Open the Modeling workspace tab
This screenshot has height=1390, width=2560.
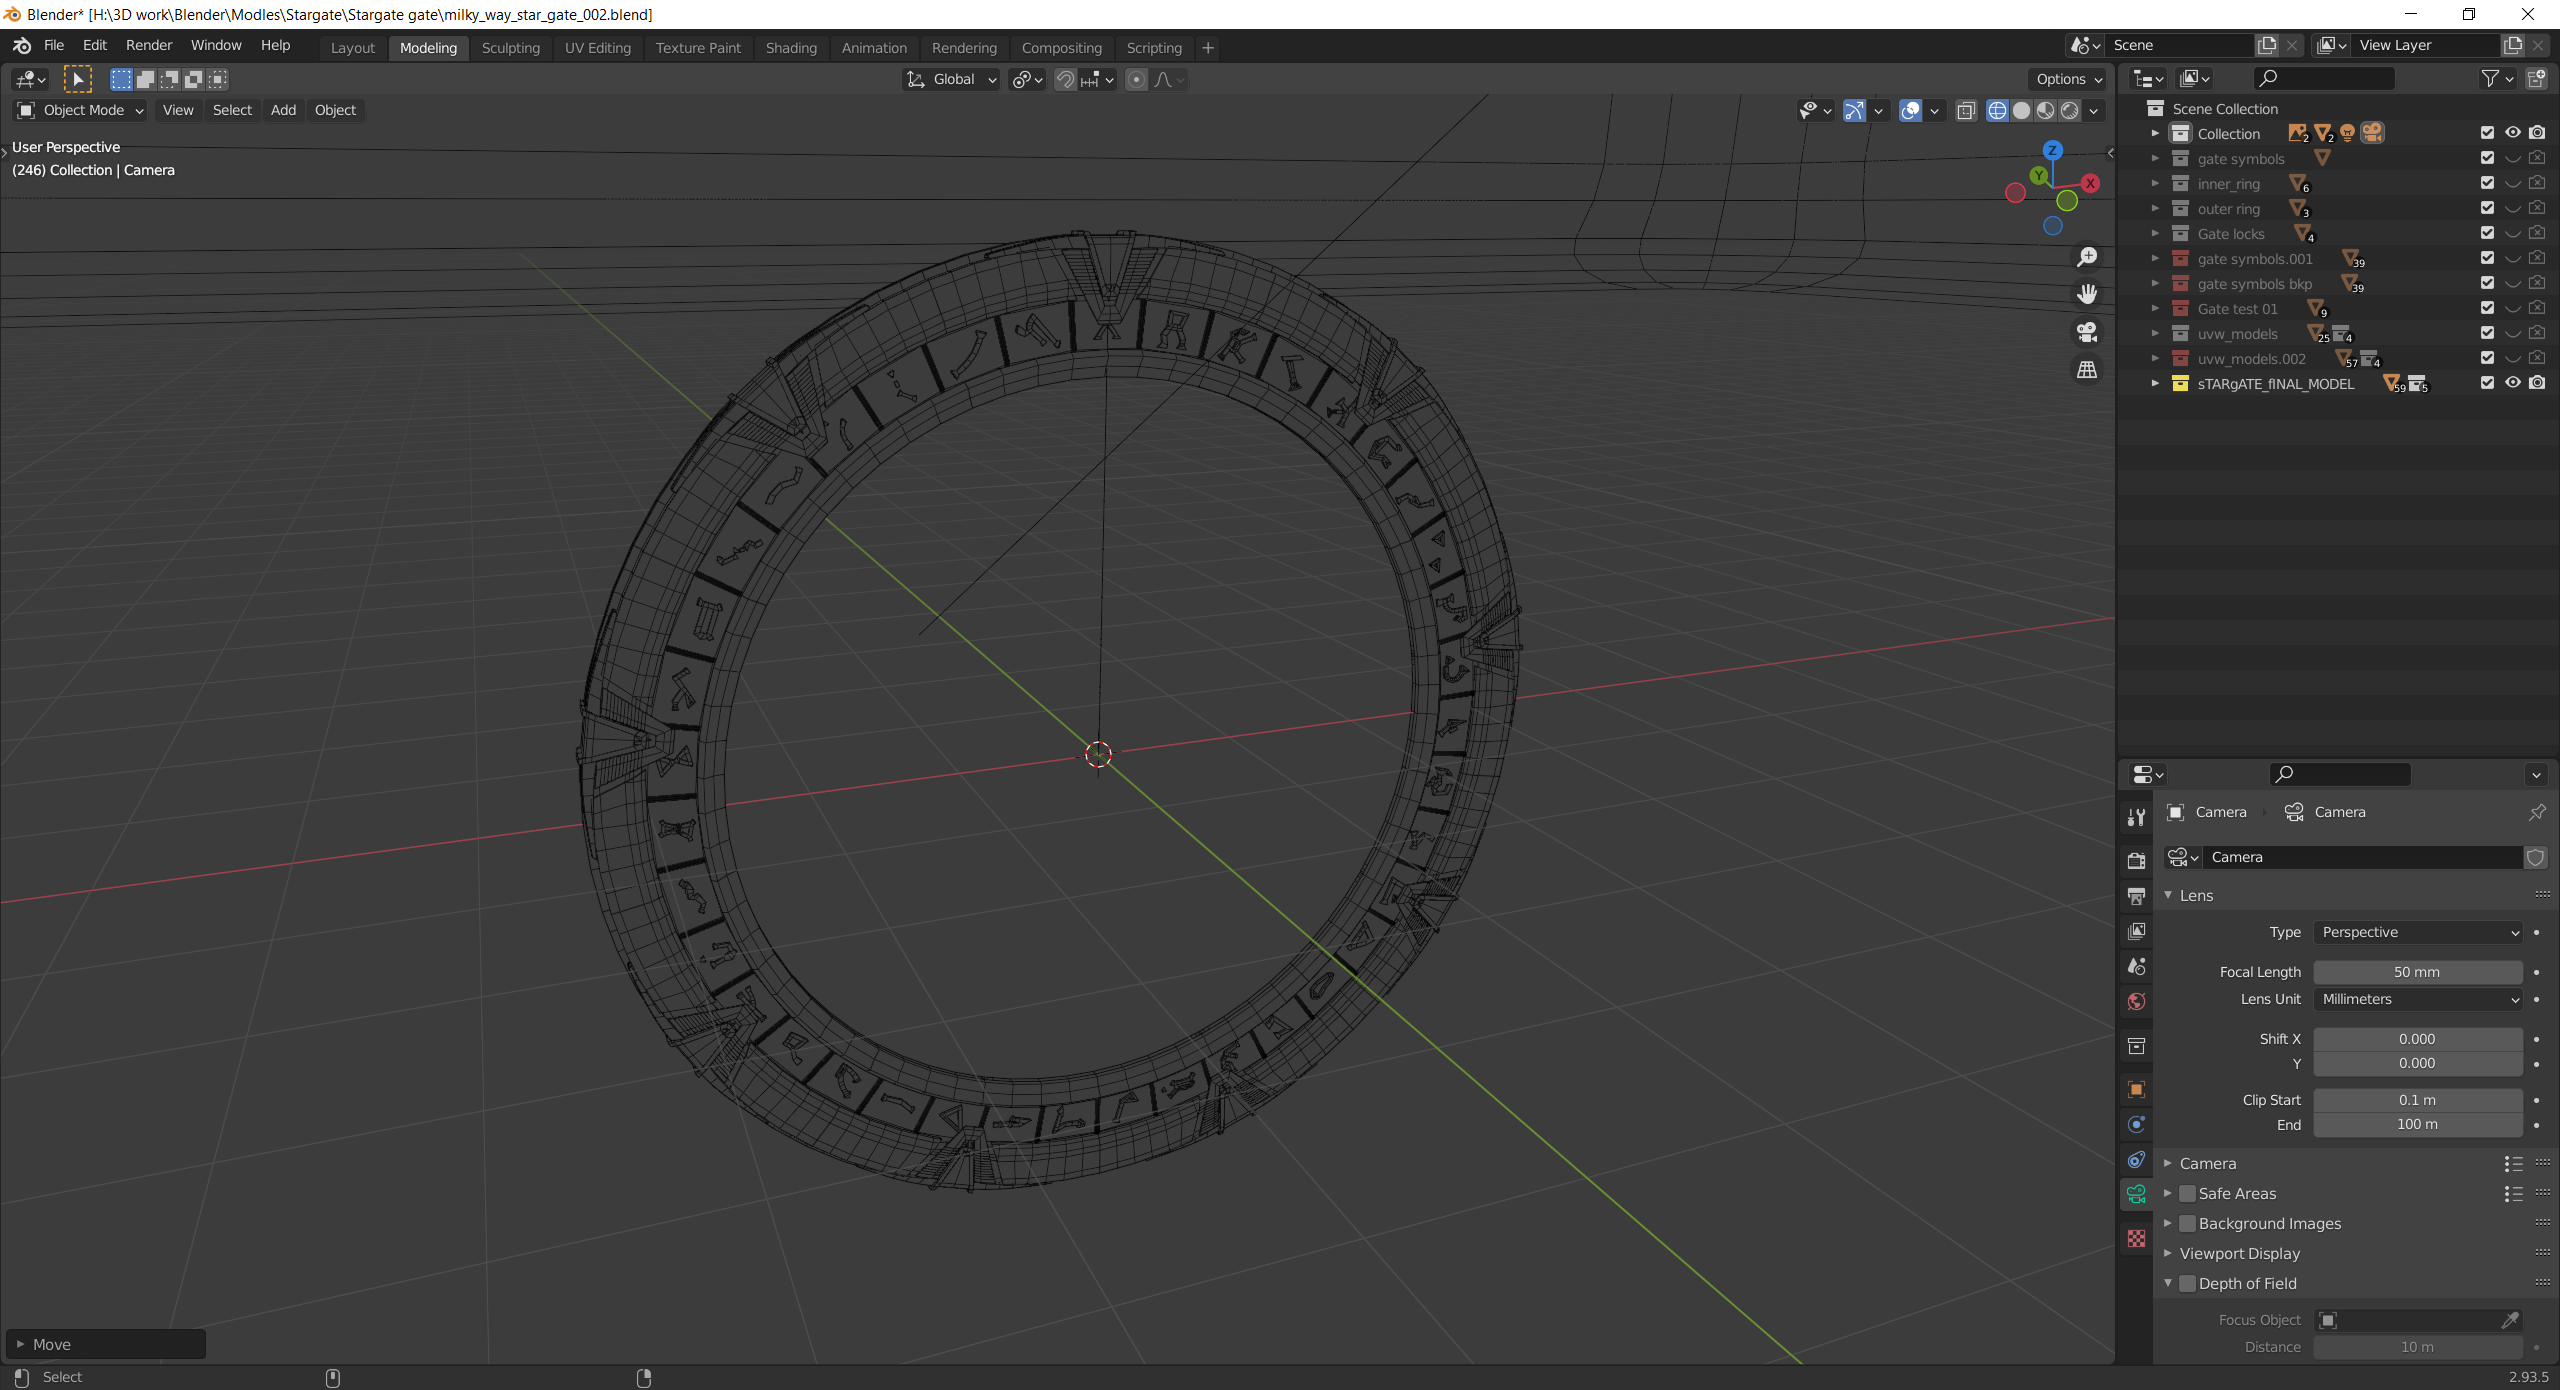pyautogui.click(x=428, y=46)
